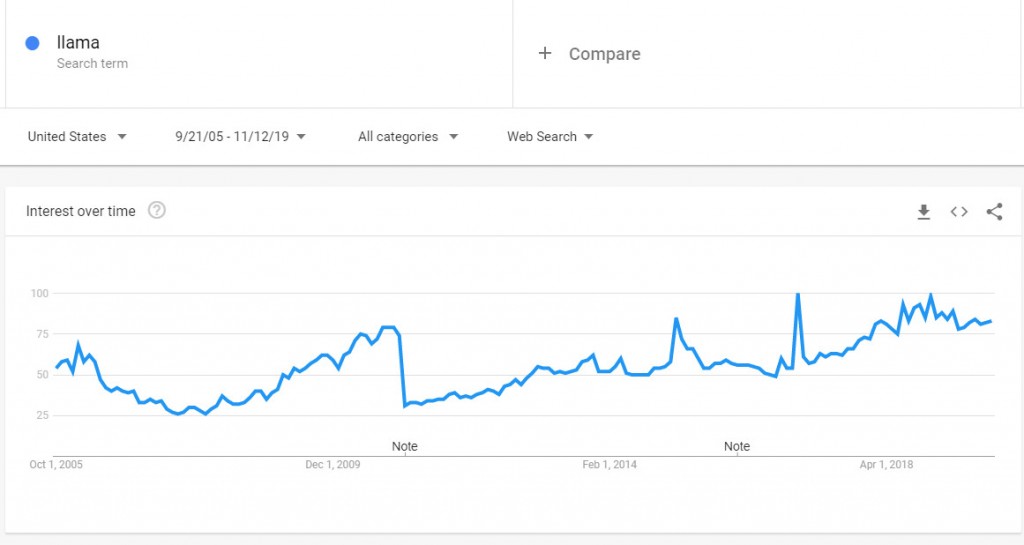Share the Interest over time chart
Viewport: 1024px width, 545px height.
pyautogui.click(x=994, y=211)
